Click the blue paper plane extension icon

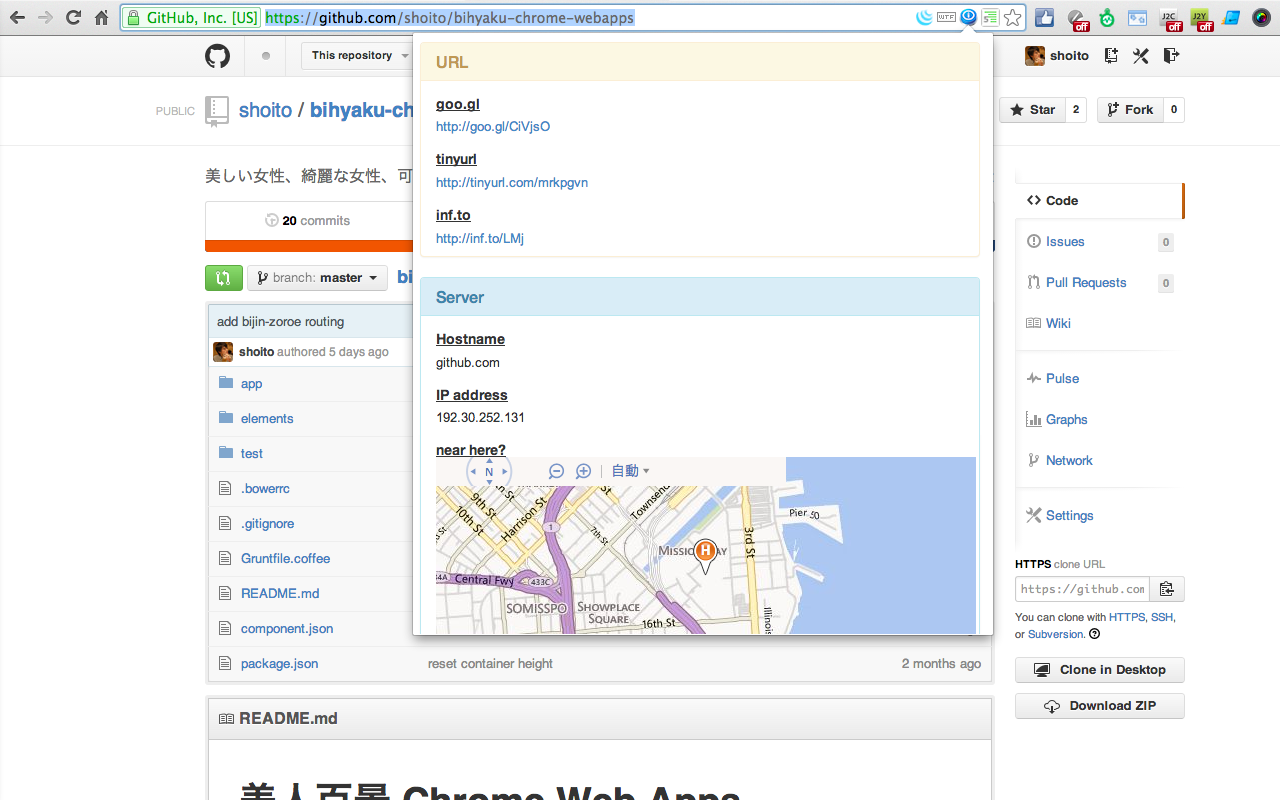point(1232,18)
